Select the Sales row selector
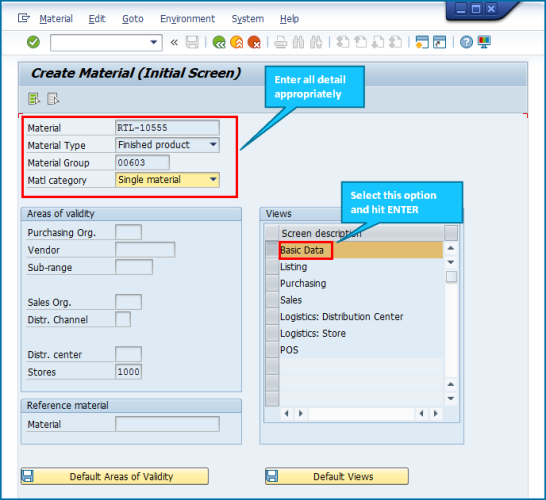The image size is (546, 500). [272, 300]
